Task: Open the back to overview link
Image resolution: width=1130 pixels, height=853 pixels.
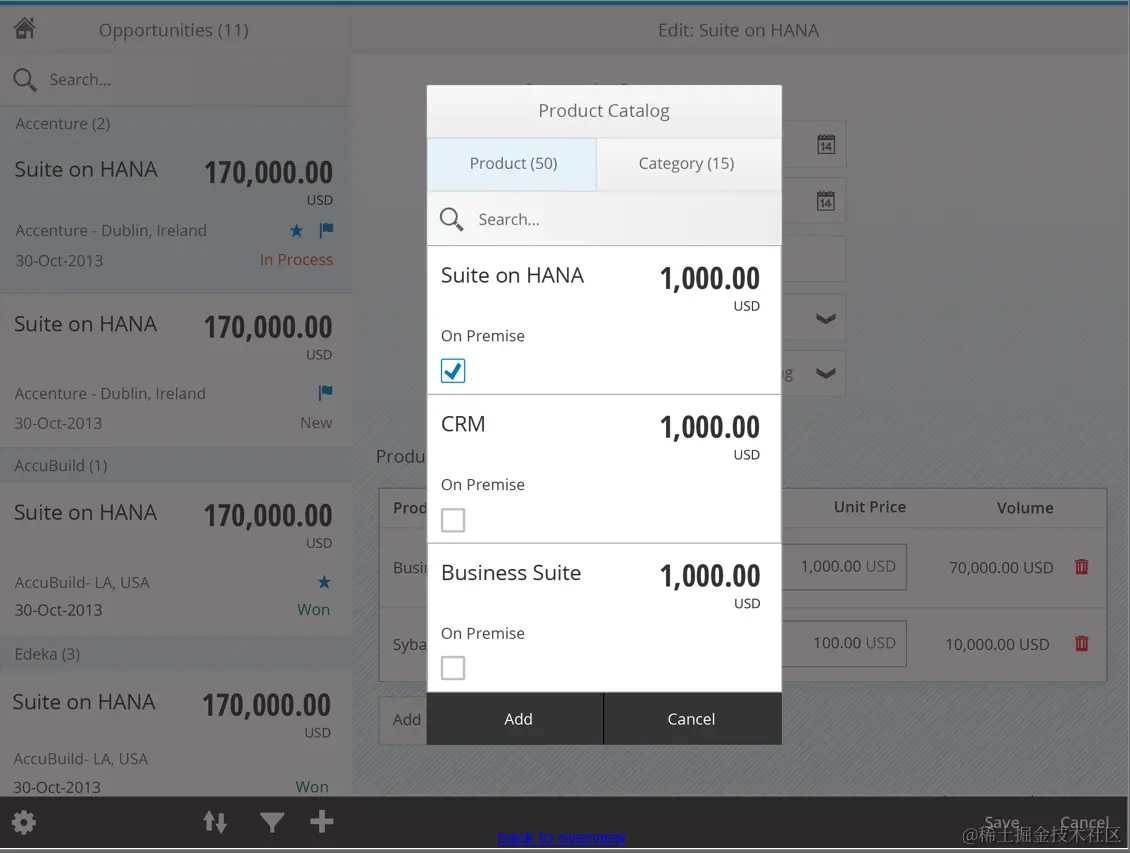Action: (561, 837)
